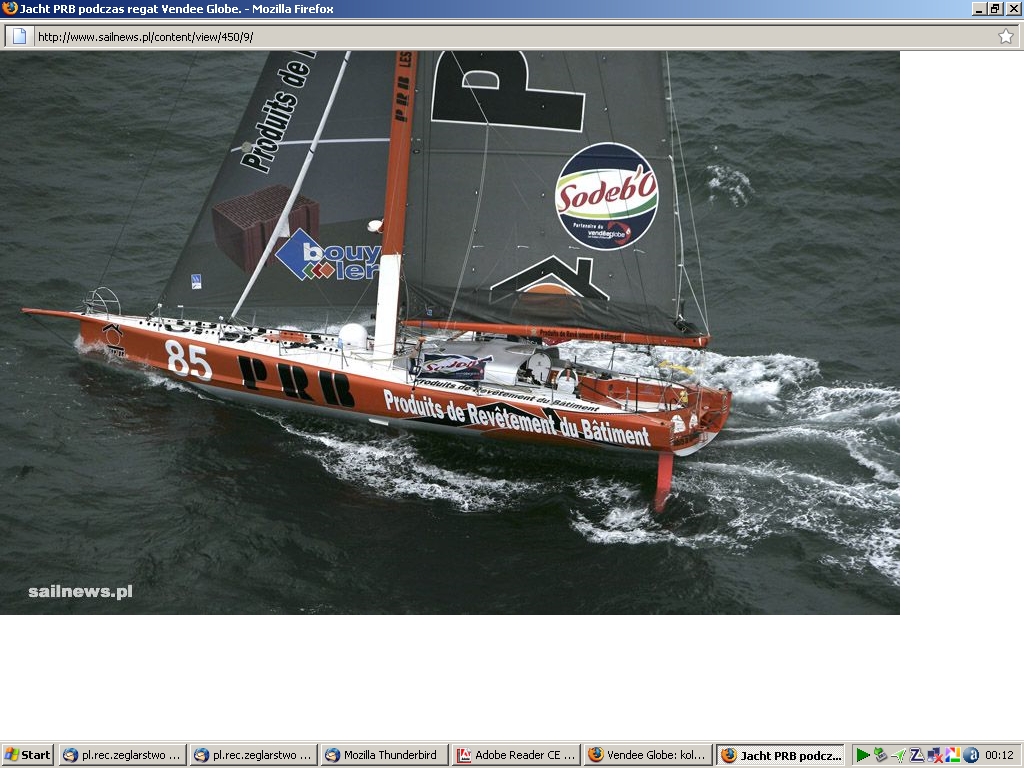
Task: Click the blue 'a' circle tray icon
Action: click(970, 755)
